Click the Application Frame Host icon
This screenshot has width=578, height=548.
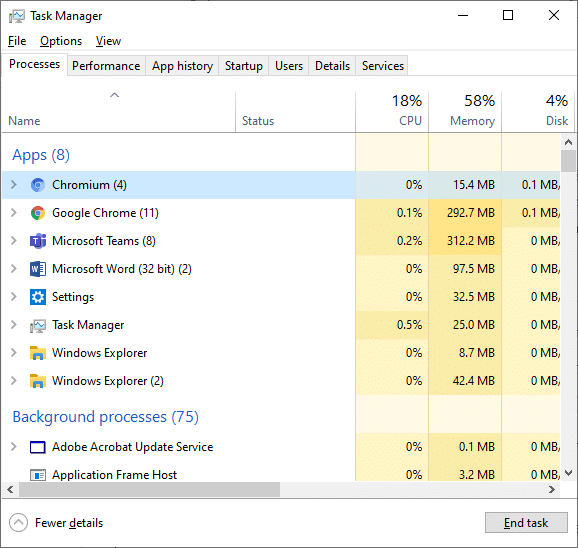click(38, 475)
